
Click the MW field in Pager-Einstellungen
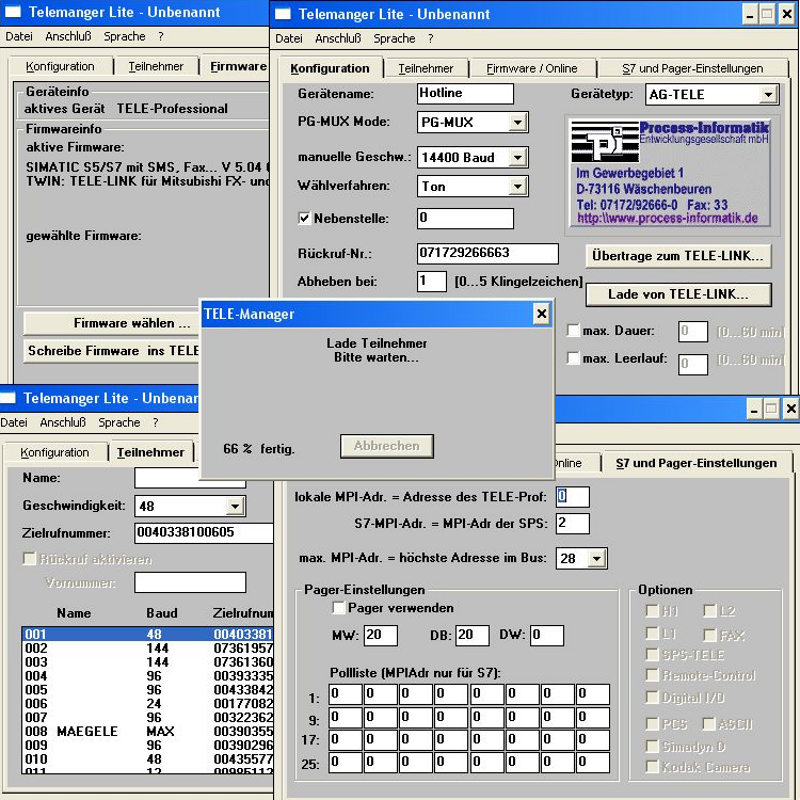point(381,635)
